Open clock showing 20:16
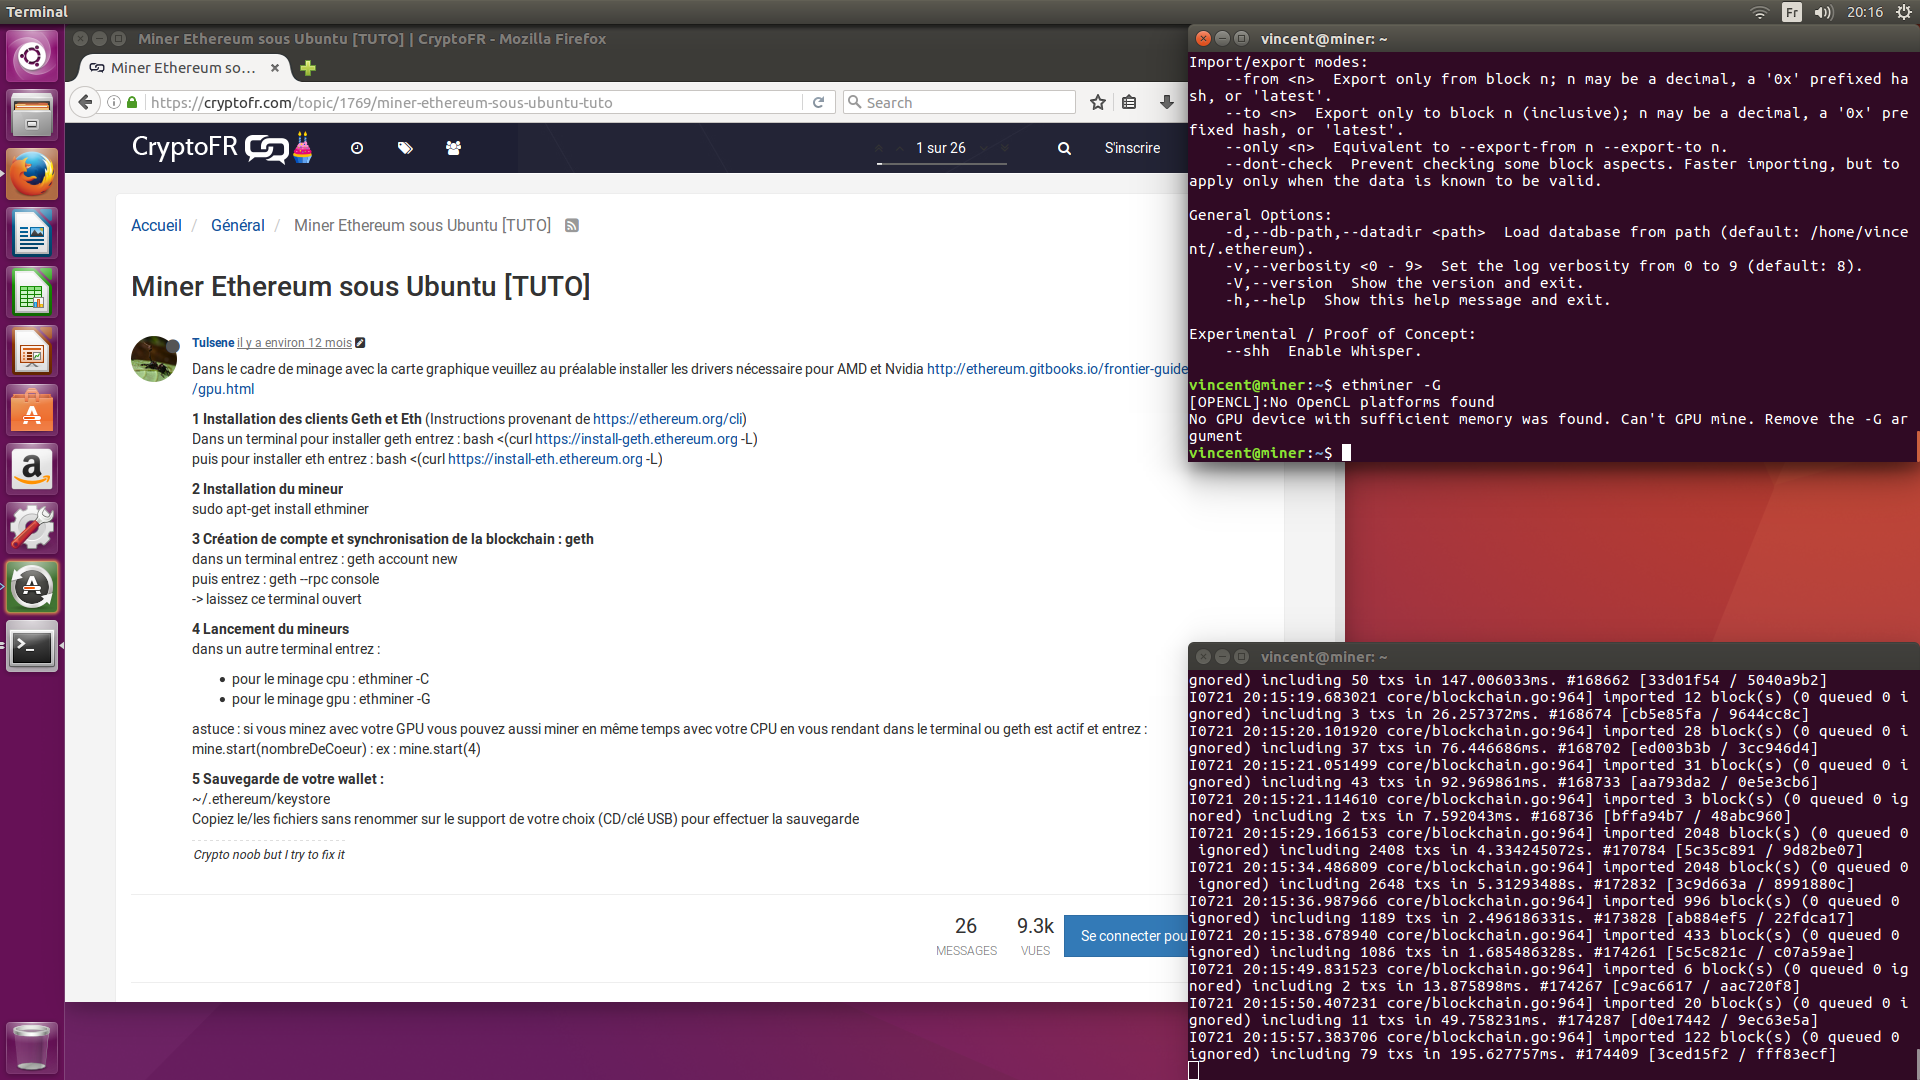The height and width of the screenshot is (1080, 1920). point(1865,12)
